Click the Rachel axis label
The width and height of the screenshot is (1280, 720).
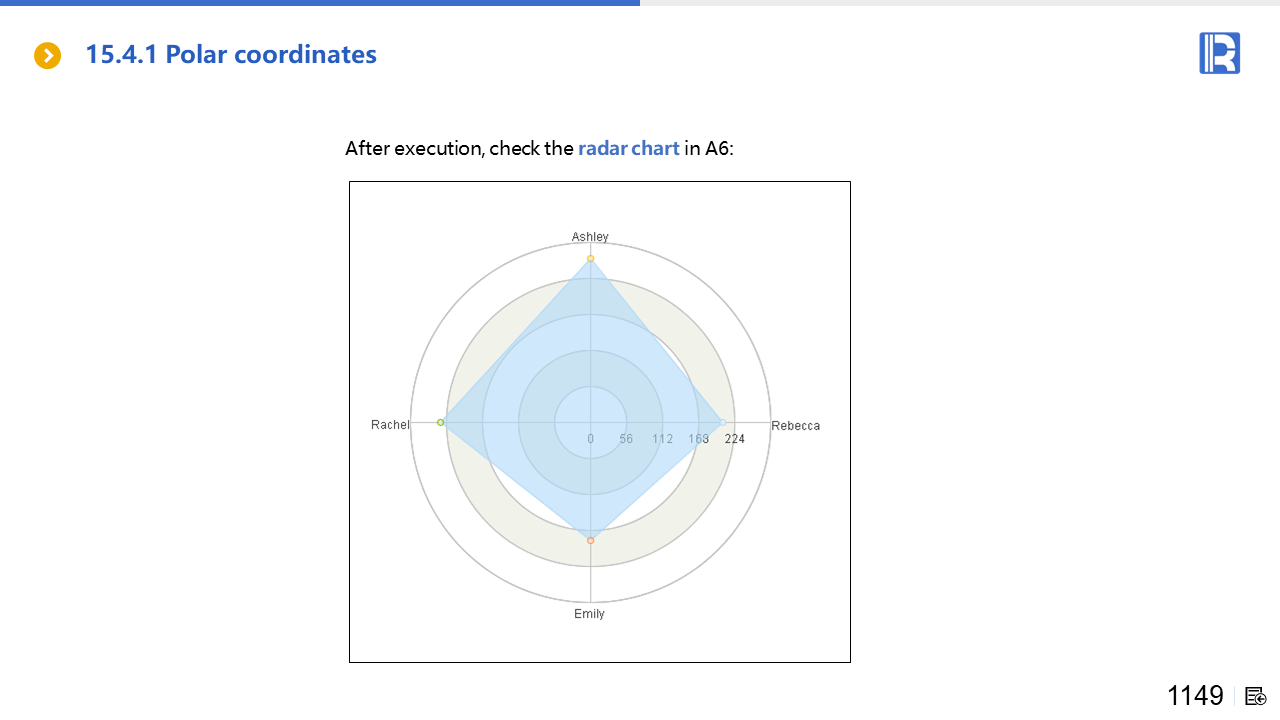(390, 425)
